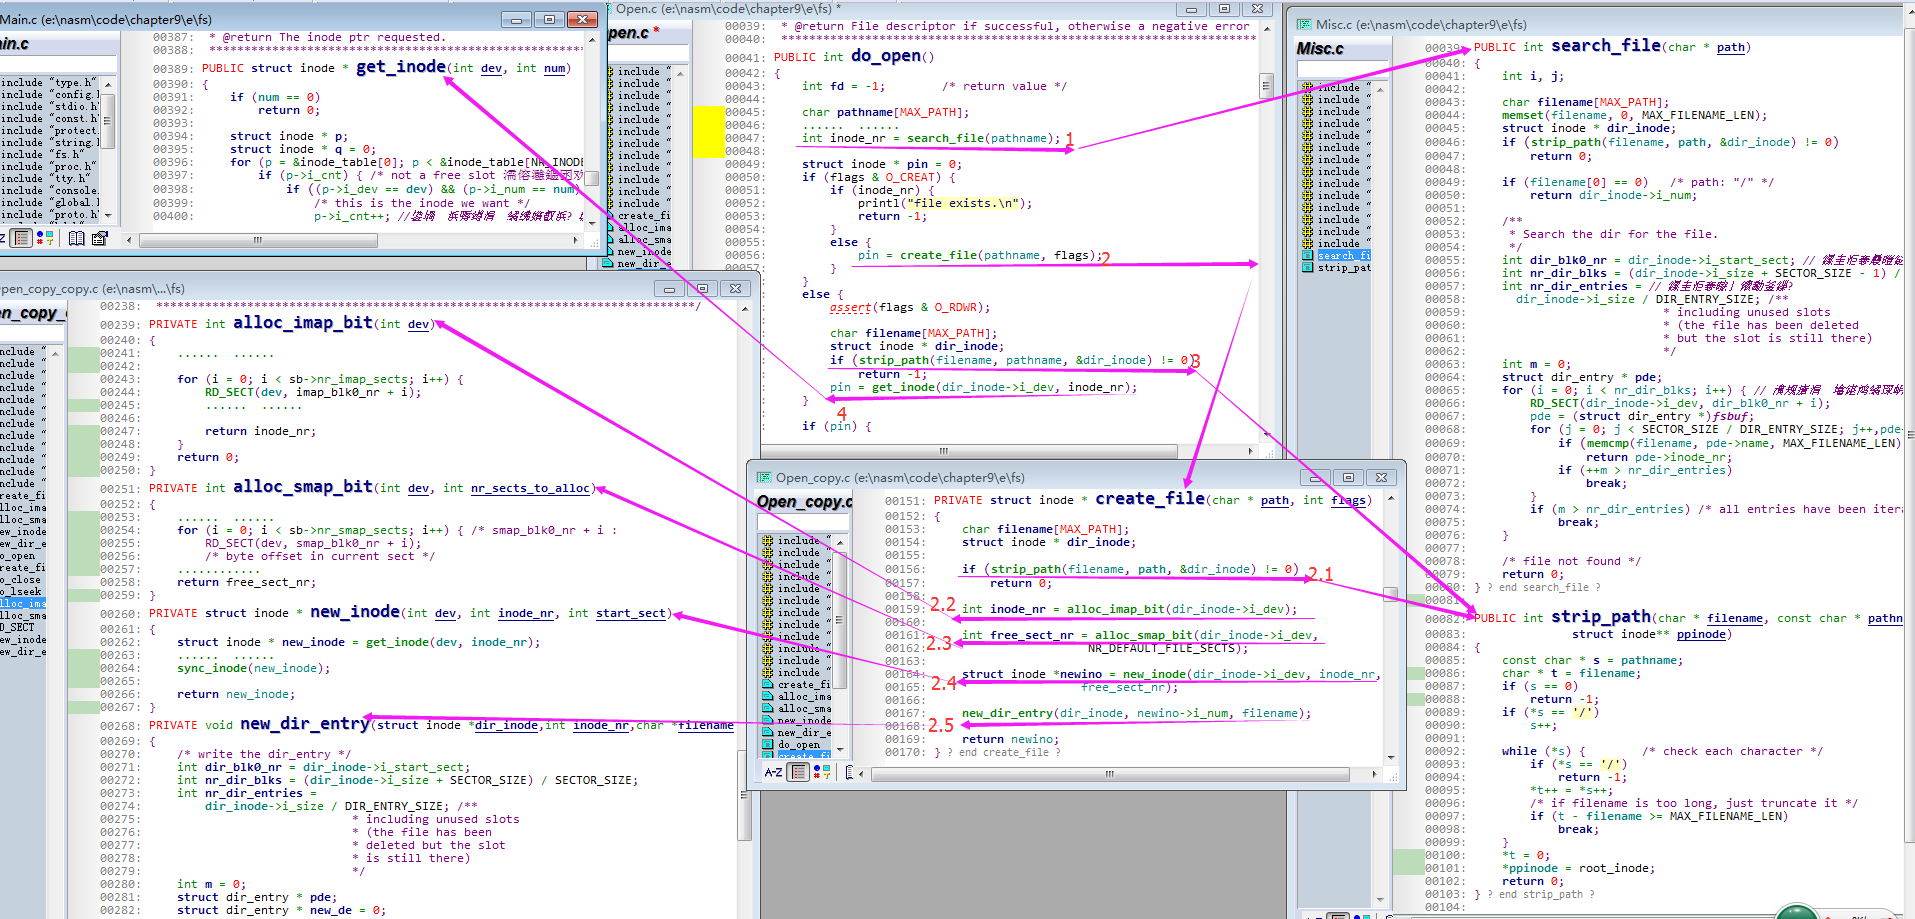Click do_open function name in Open.c

pyautogui.click(x=886, y=56)
